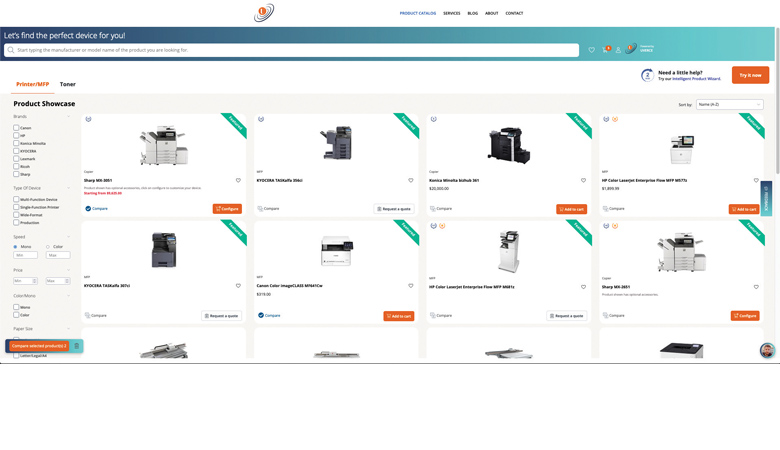780x450 pixels.
Task: Click Compare selected product(s) 2 button
Action: point(39,346)
